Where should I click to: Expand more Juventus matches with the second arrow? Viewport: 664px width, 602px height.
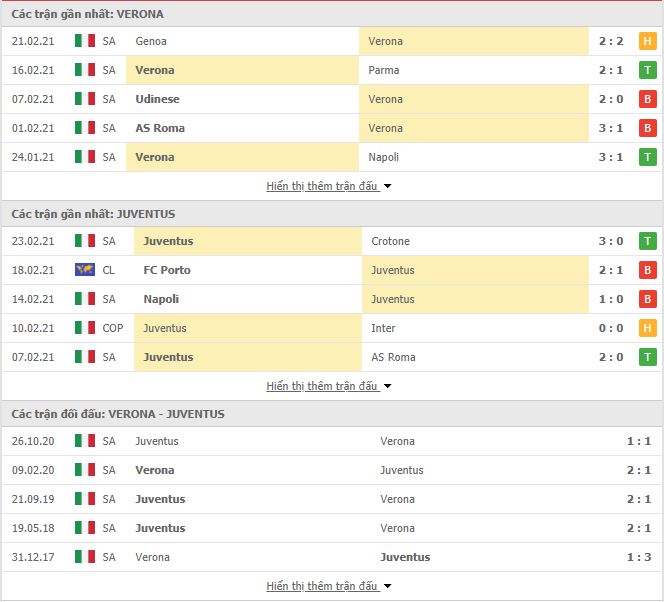pyautogui.click(x=387, y=386)
